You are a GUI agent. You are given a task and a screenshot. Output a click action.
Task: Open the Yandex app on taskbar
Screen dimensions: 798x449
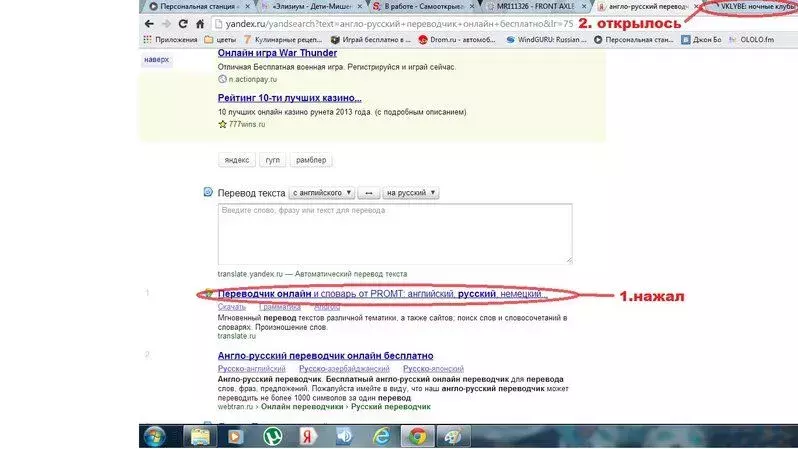click(x=307, y=437)
